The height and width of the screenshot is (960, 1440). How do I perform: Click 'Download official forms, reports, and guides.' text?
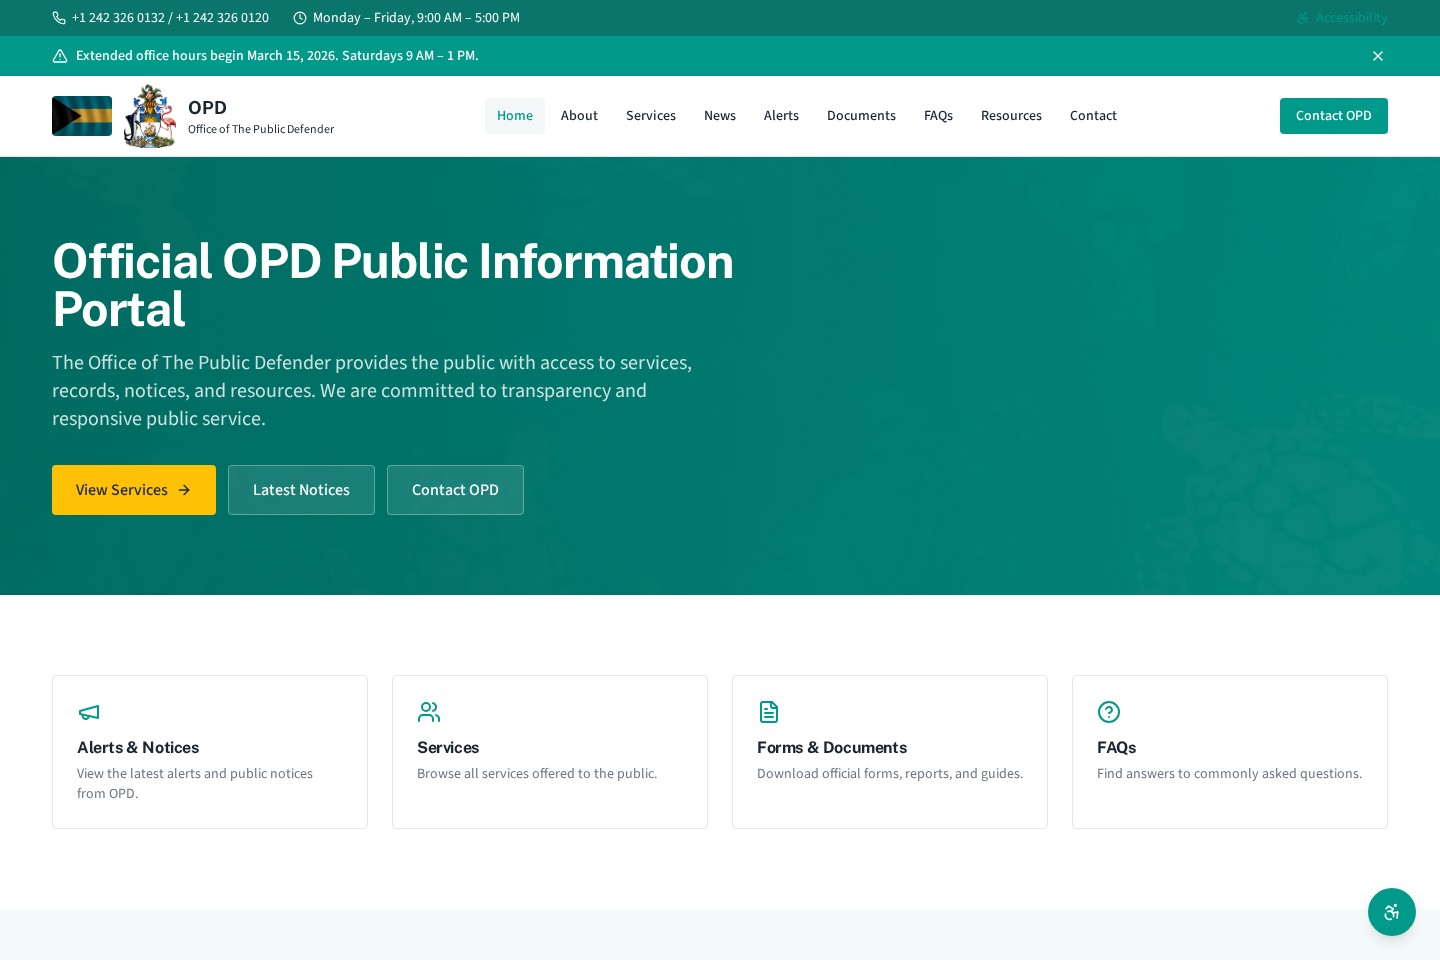(890, 774)
